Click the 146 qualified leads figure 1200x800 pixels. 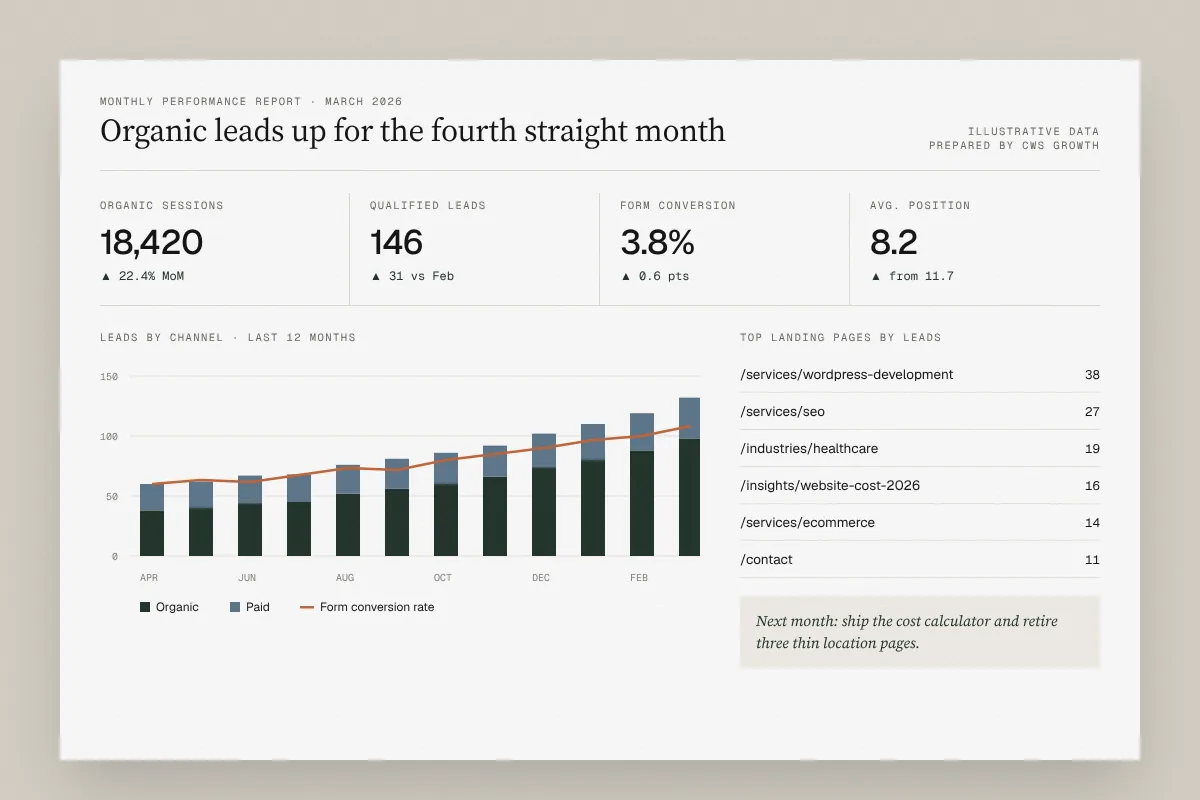(397, 242)
